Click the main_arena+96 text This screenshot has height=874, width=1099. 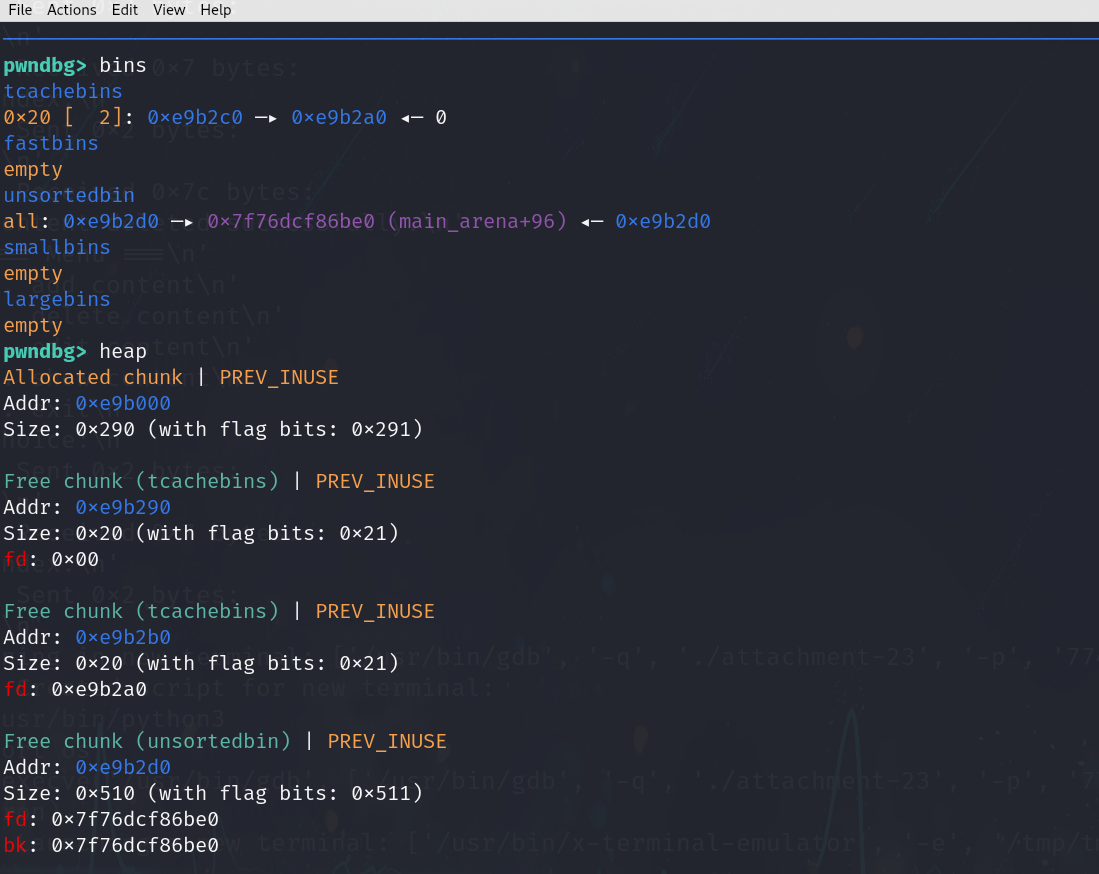click(477, 221)
